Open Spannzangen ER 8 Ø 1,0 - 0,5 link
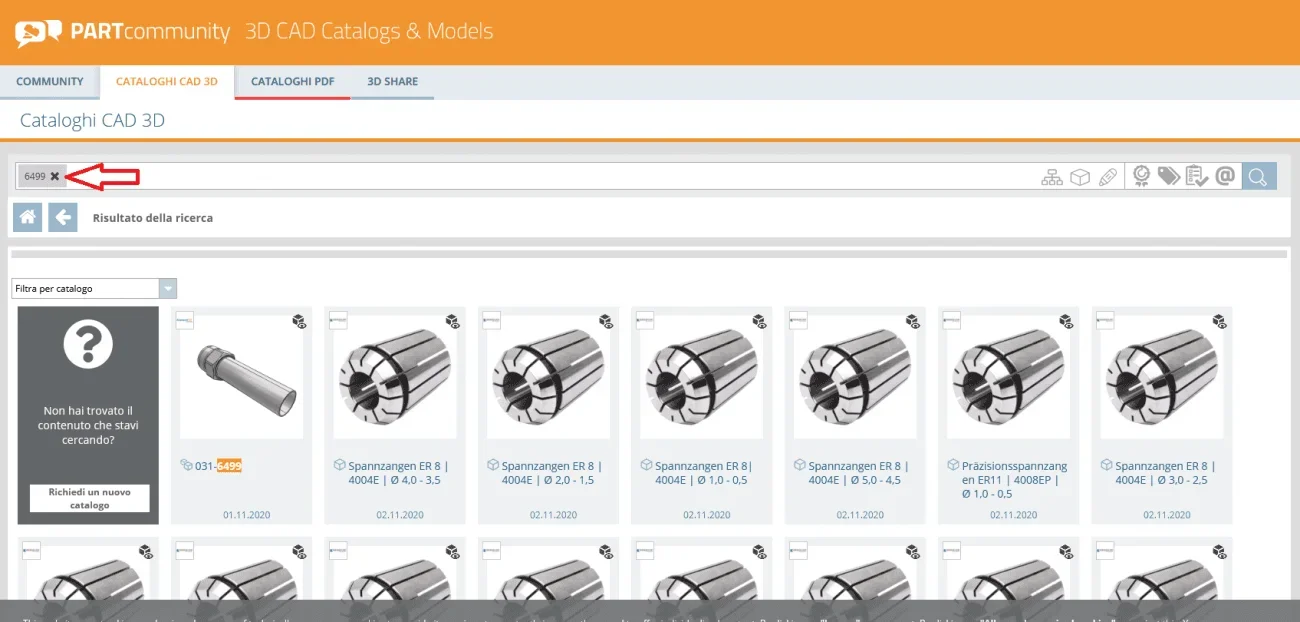This screenshot has width=1300, height=622. tap(704, 473)
